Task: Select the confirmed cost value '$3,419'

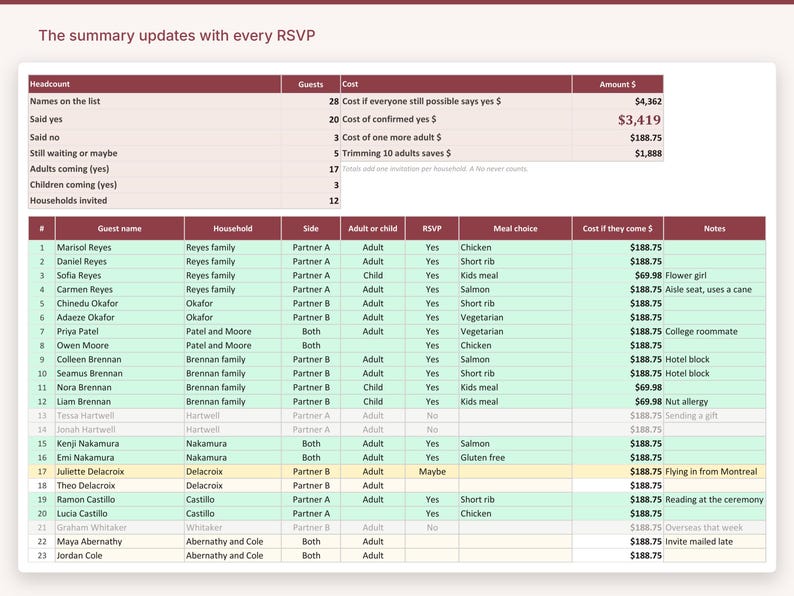Action: point(639,120)
